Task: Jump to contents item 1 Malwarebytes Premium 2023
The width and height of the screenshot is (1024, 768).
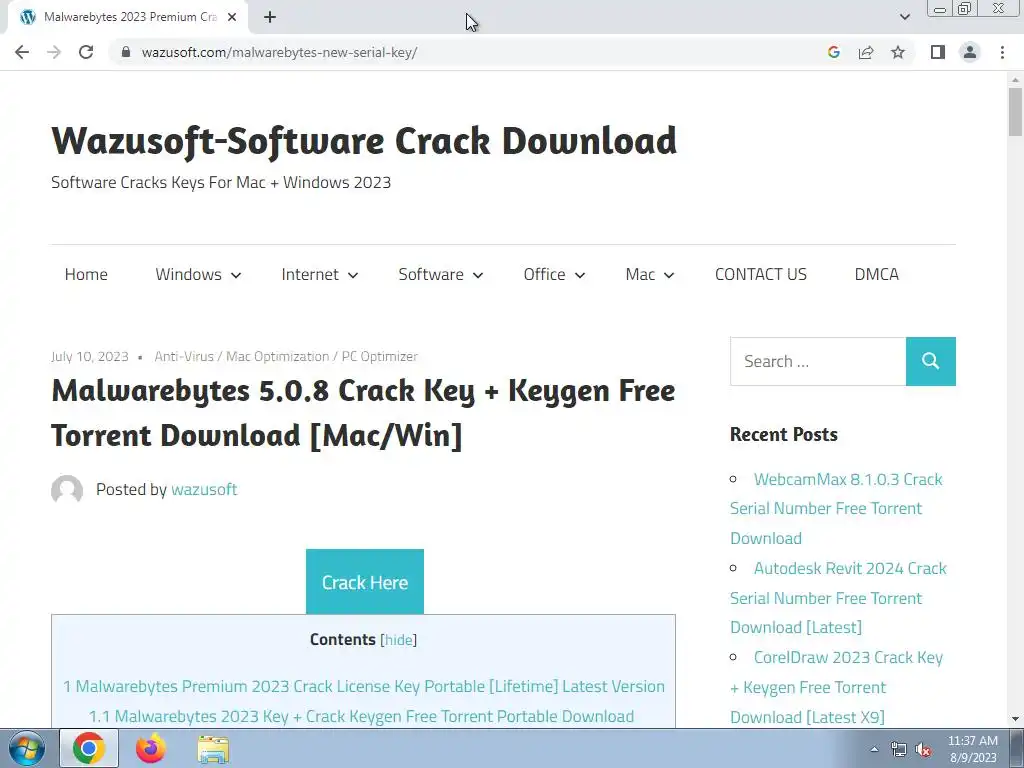Action: (364, 686)
